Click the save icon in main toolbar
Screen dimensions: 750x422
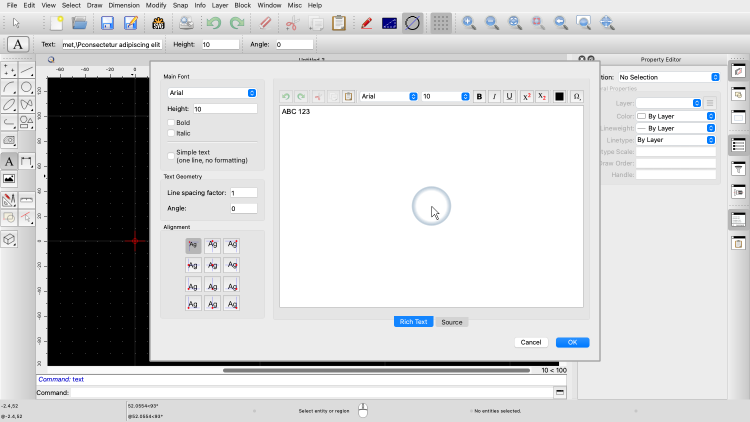107,22
